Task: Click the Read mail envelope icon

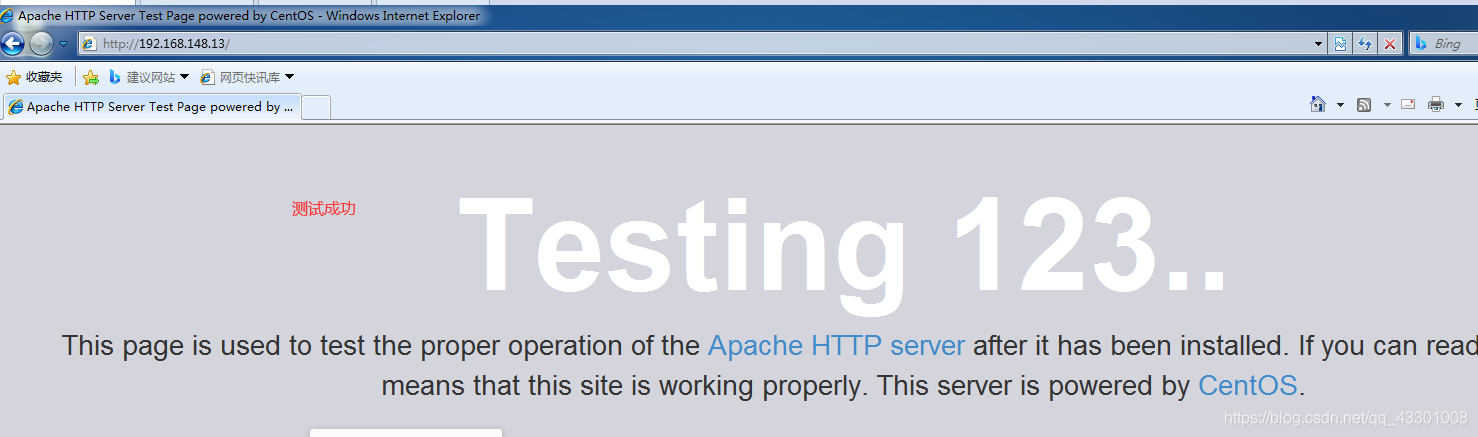Action: (x=1408, y=104)
